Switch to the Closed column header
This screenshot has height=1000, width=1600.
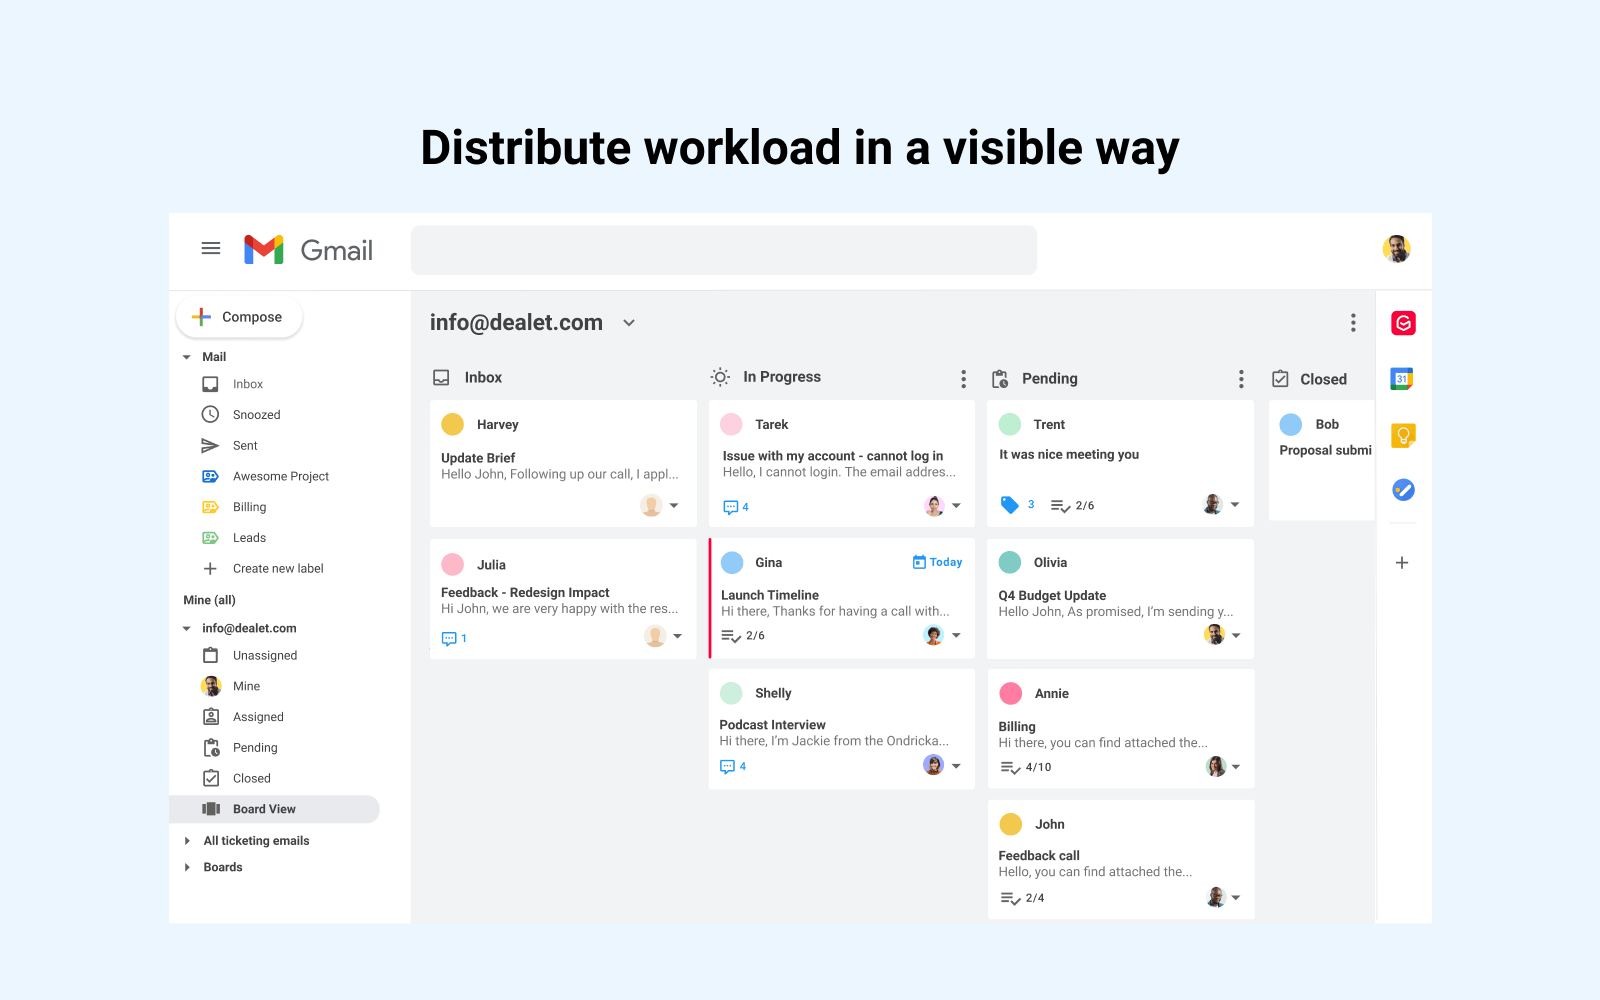click(x=1322, y=379)
